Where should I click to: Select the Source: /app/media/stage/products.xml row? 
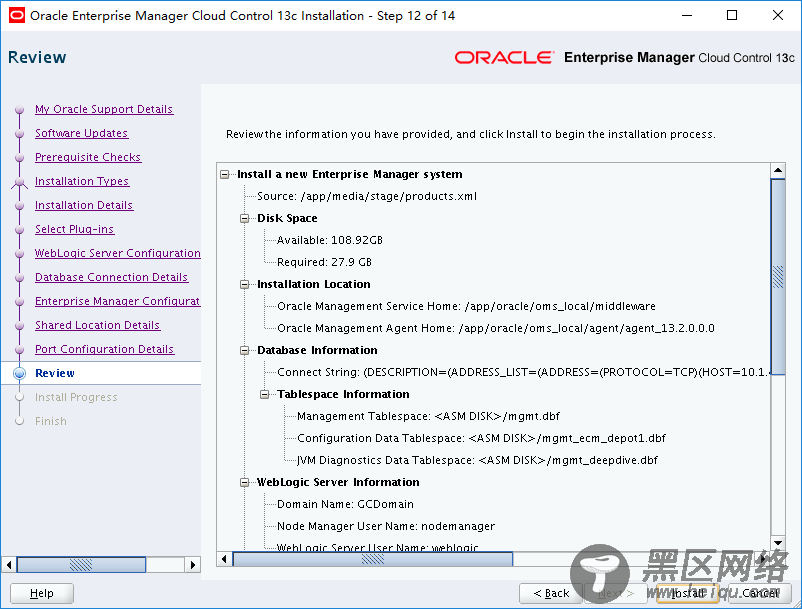(367, 196)
